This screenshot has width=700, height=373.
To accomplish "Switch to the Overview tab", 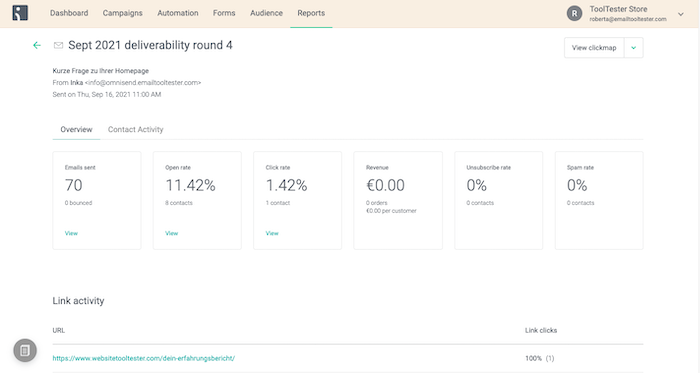I will click(x=76, y=129).
